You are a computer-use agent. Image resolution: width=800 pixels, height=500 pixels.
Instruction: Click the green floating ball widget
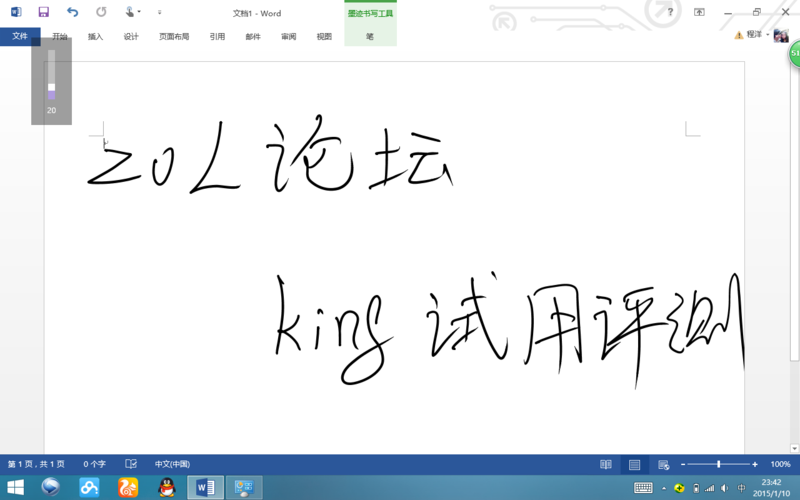pyautogui.click(x=795, y=54)
